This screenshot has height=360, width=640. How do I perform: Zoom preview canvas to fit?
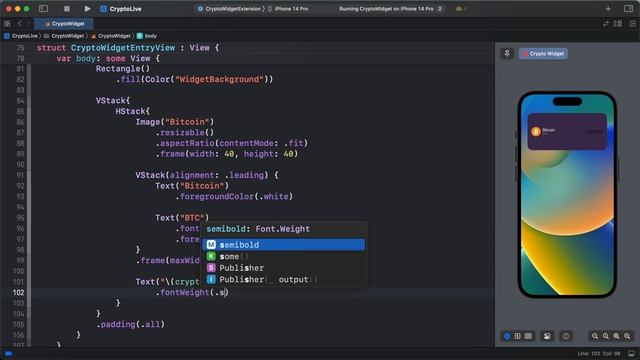(x=616, y=336)
